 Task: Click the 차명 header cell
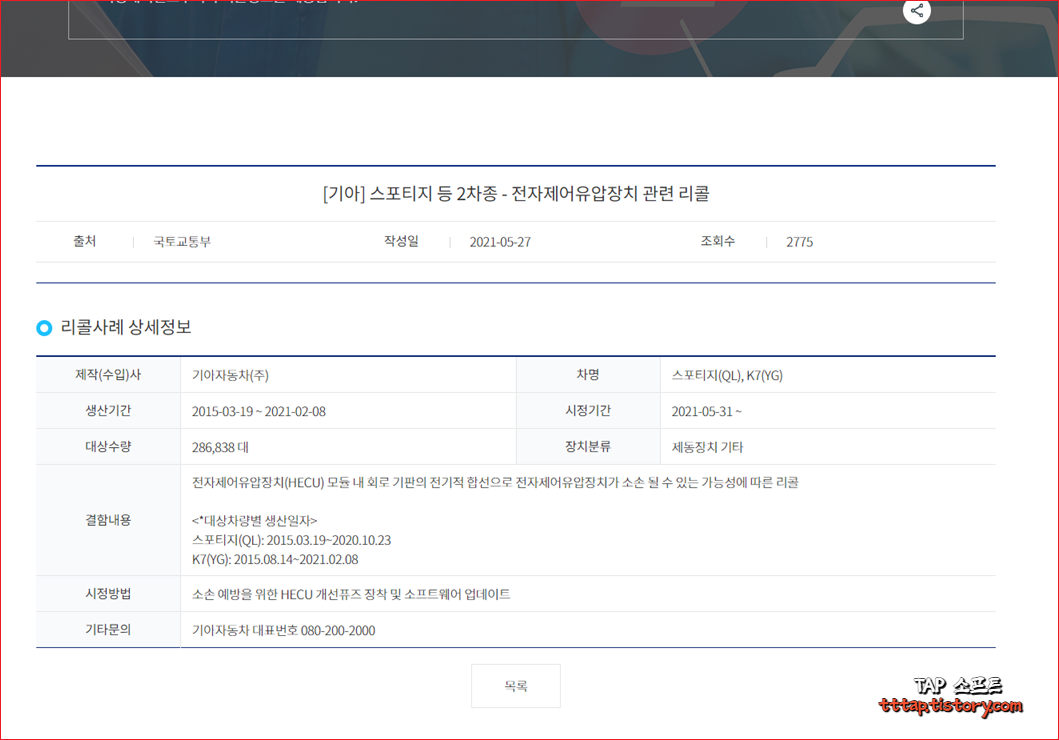click(x=588, y=375)
